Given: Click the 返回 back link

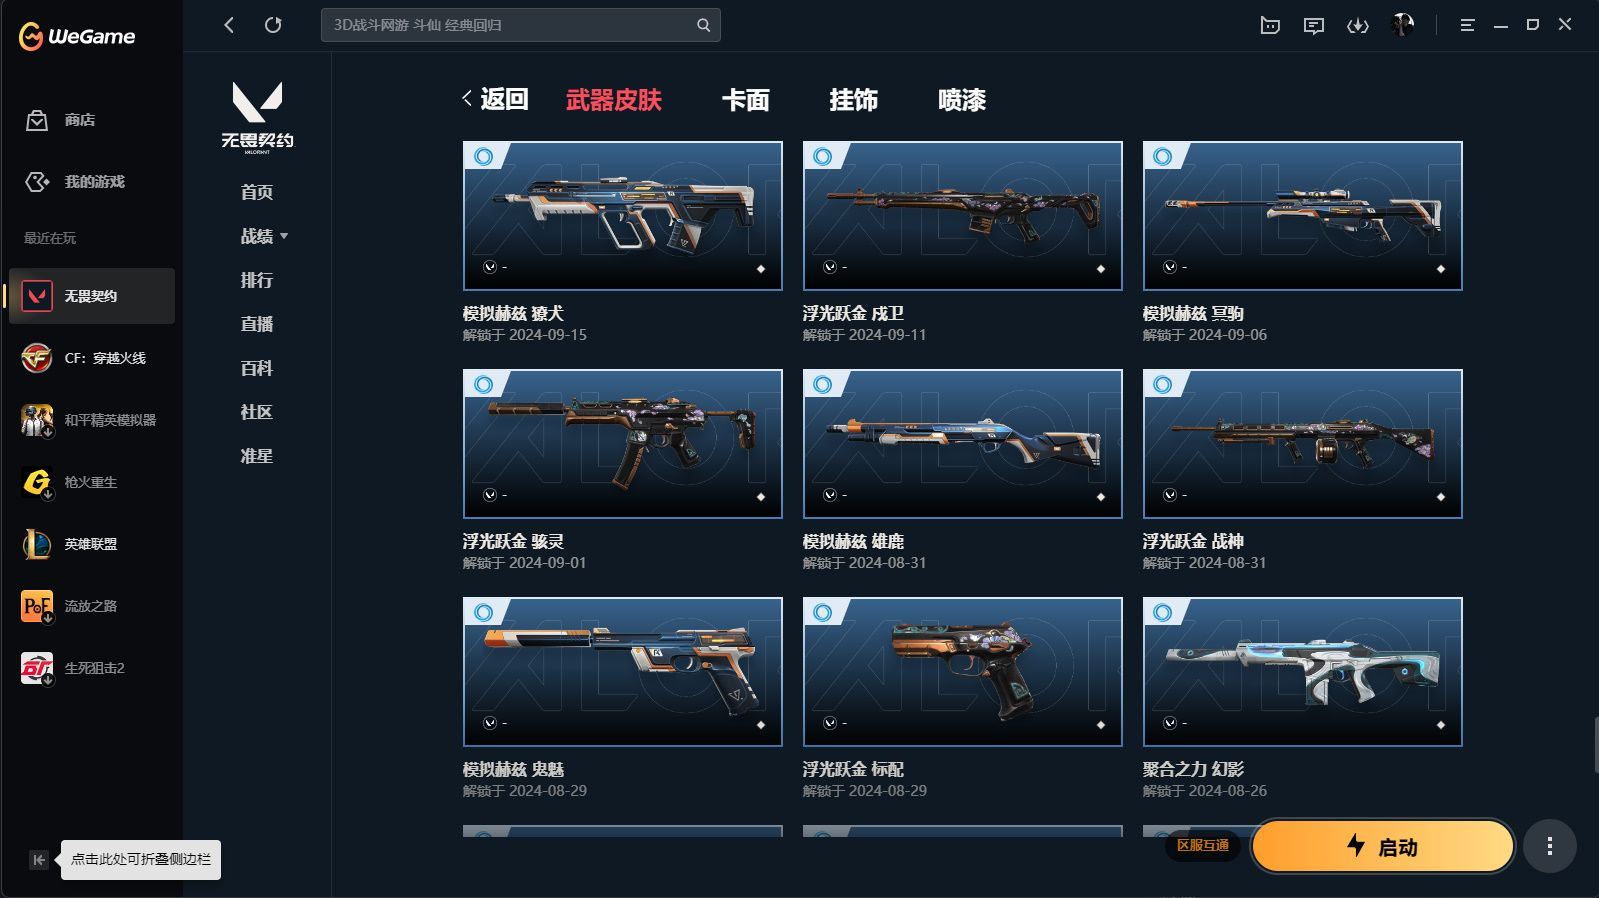Looking at the screenshot, I should (495, 99).
